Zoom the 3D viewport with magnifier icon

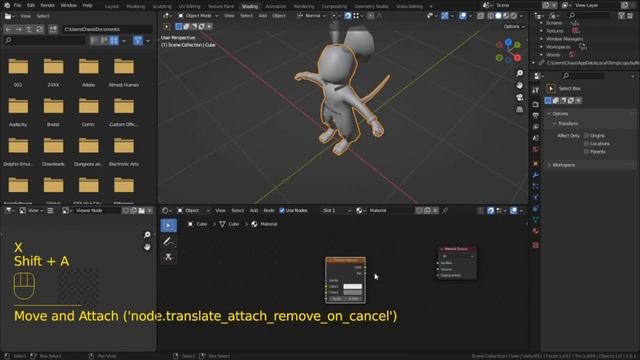click(x=519, y=73)
